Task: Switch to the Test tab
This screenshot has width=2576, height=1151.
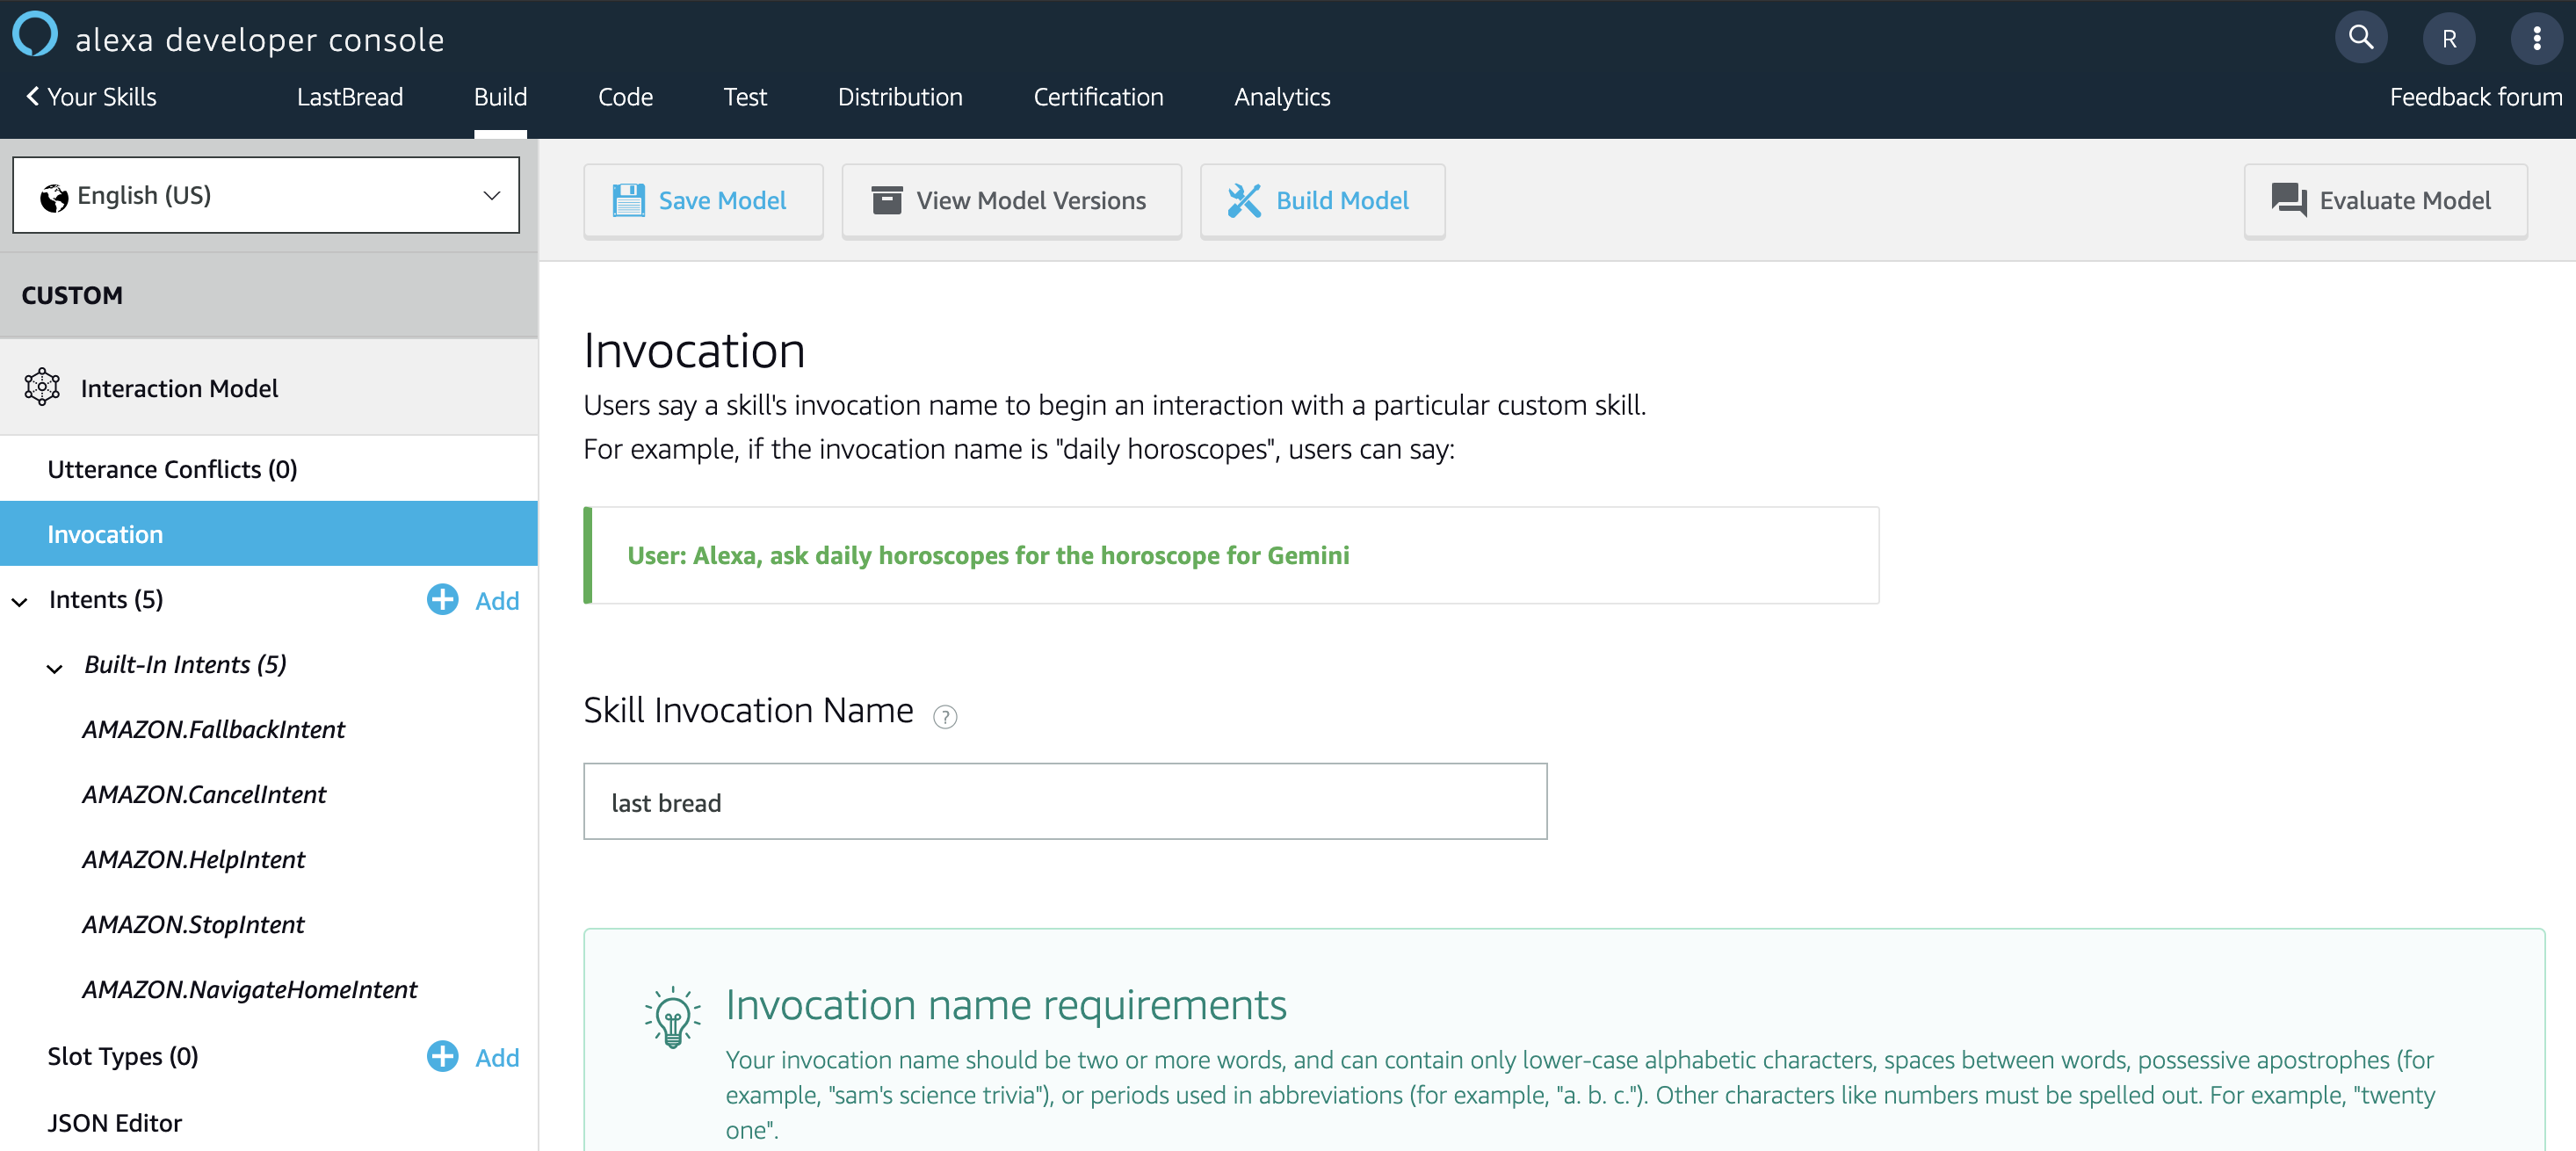Action: (x=745, y=97)
